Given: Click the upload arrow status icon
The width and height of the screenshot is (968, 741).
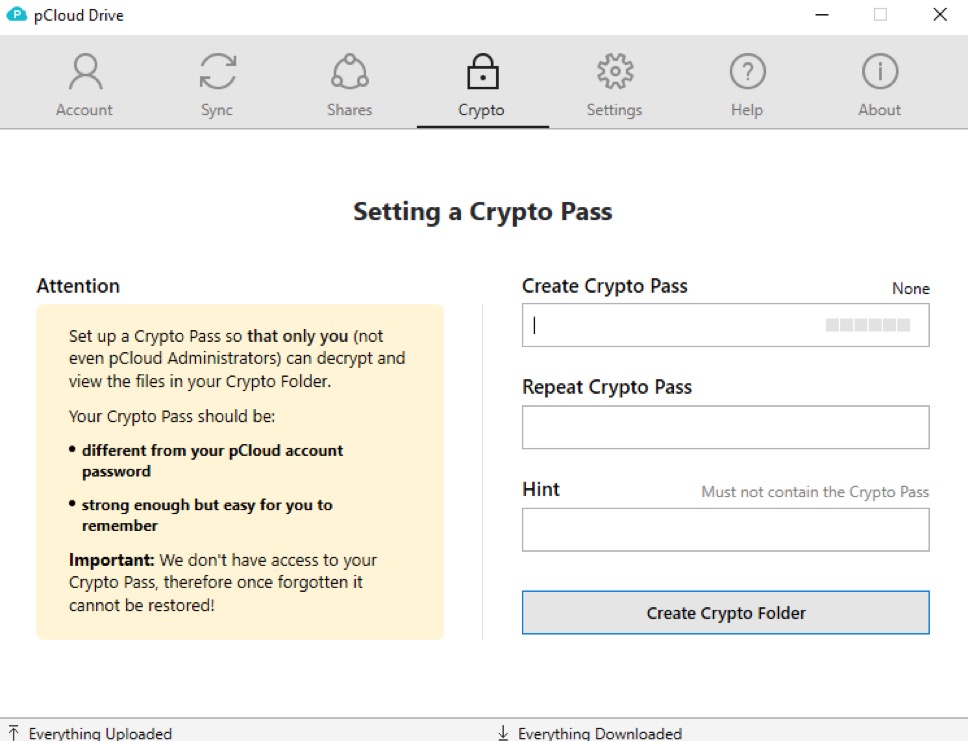Looking at the screenshot, I should pyautogui.click(x=14, y=733).
